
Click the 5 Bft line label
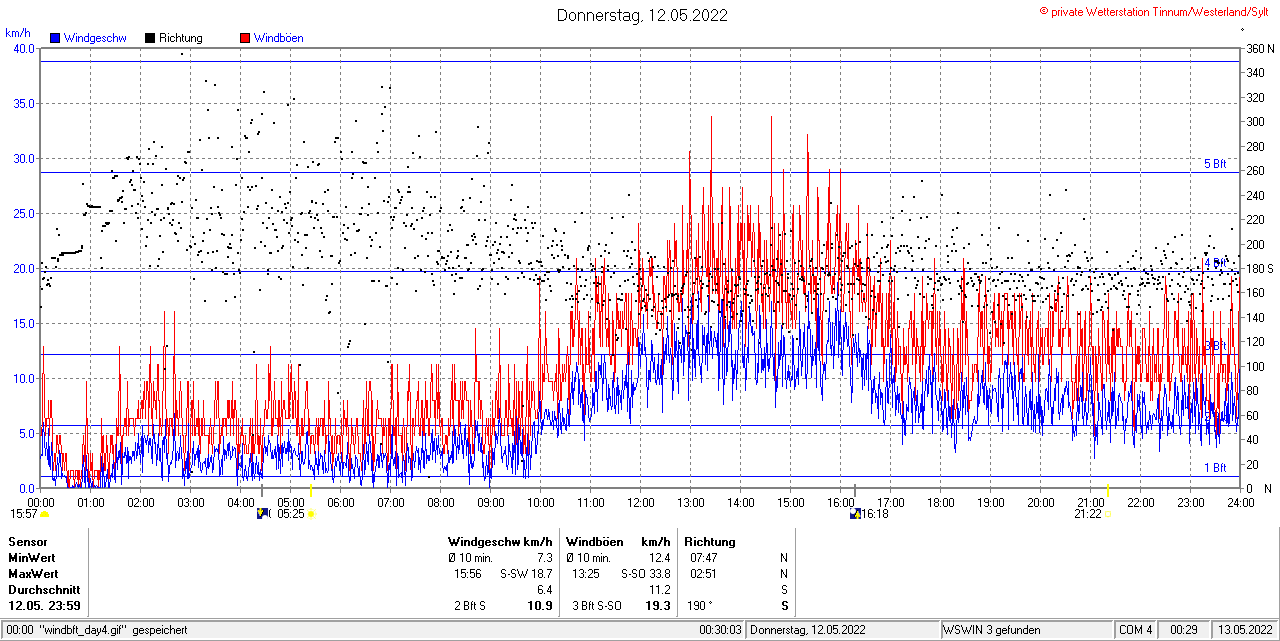coord(1214,164)
